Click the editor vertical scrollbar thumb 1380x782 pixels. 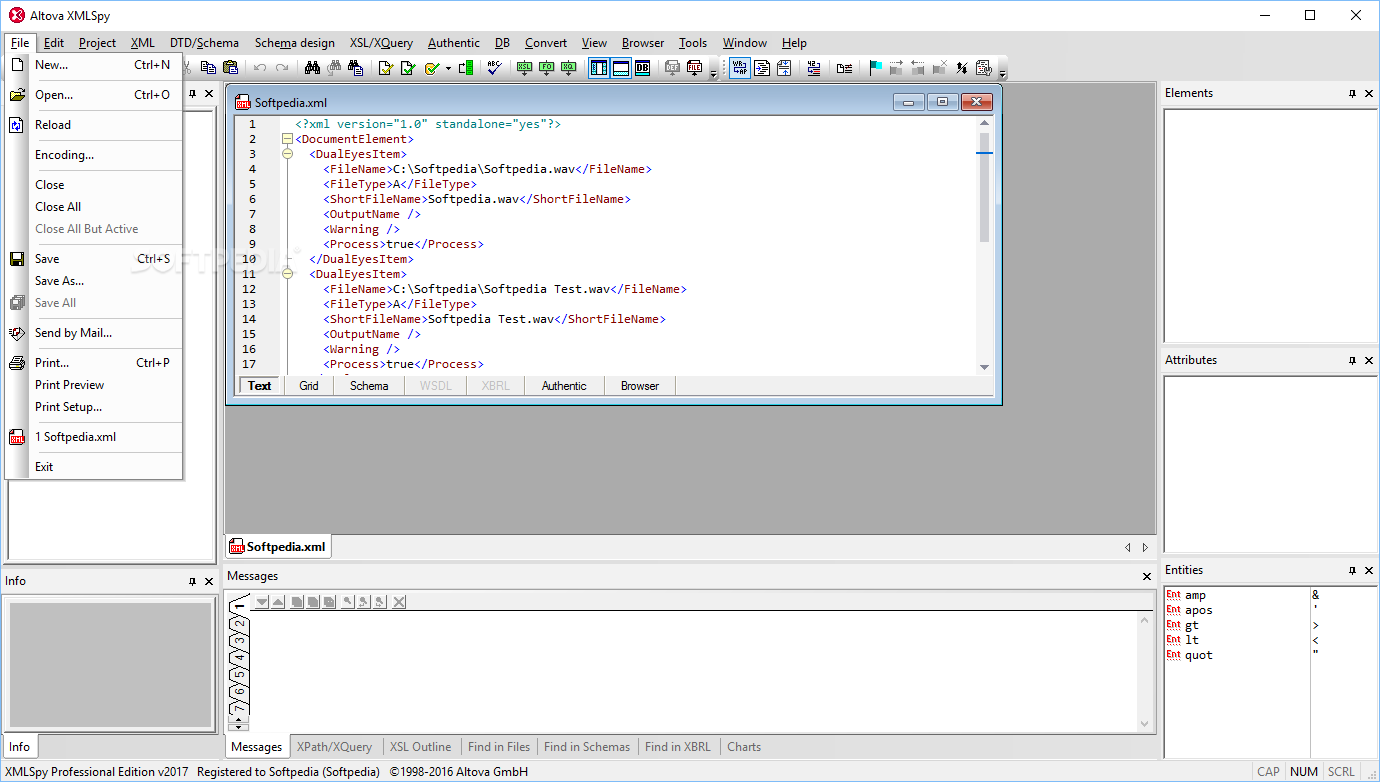pos(984,187)
